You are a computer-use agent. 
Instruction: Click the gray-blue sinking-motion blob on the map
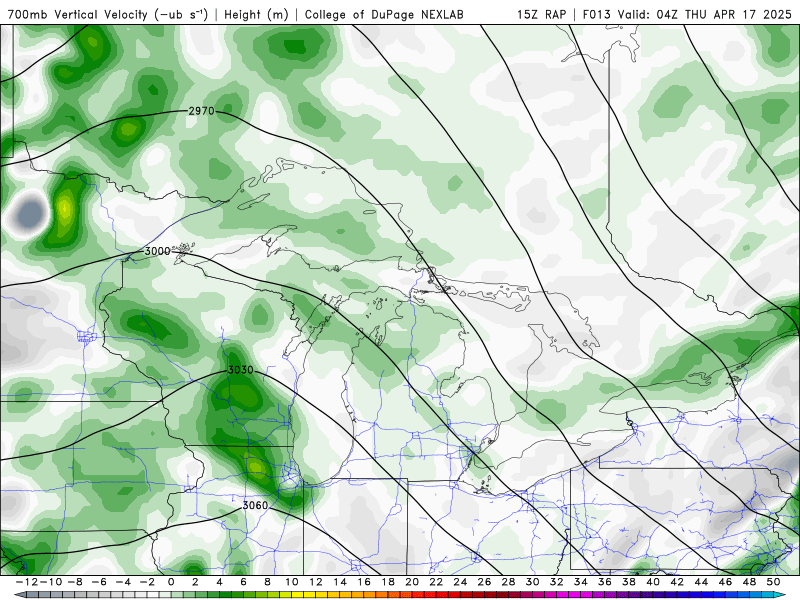click(29, 213)
